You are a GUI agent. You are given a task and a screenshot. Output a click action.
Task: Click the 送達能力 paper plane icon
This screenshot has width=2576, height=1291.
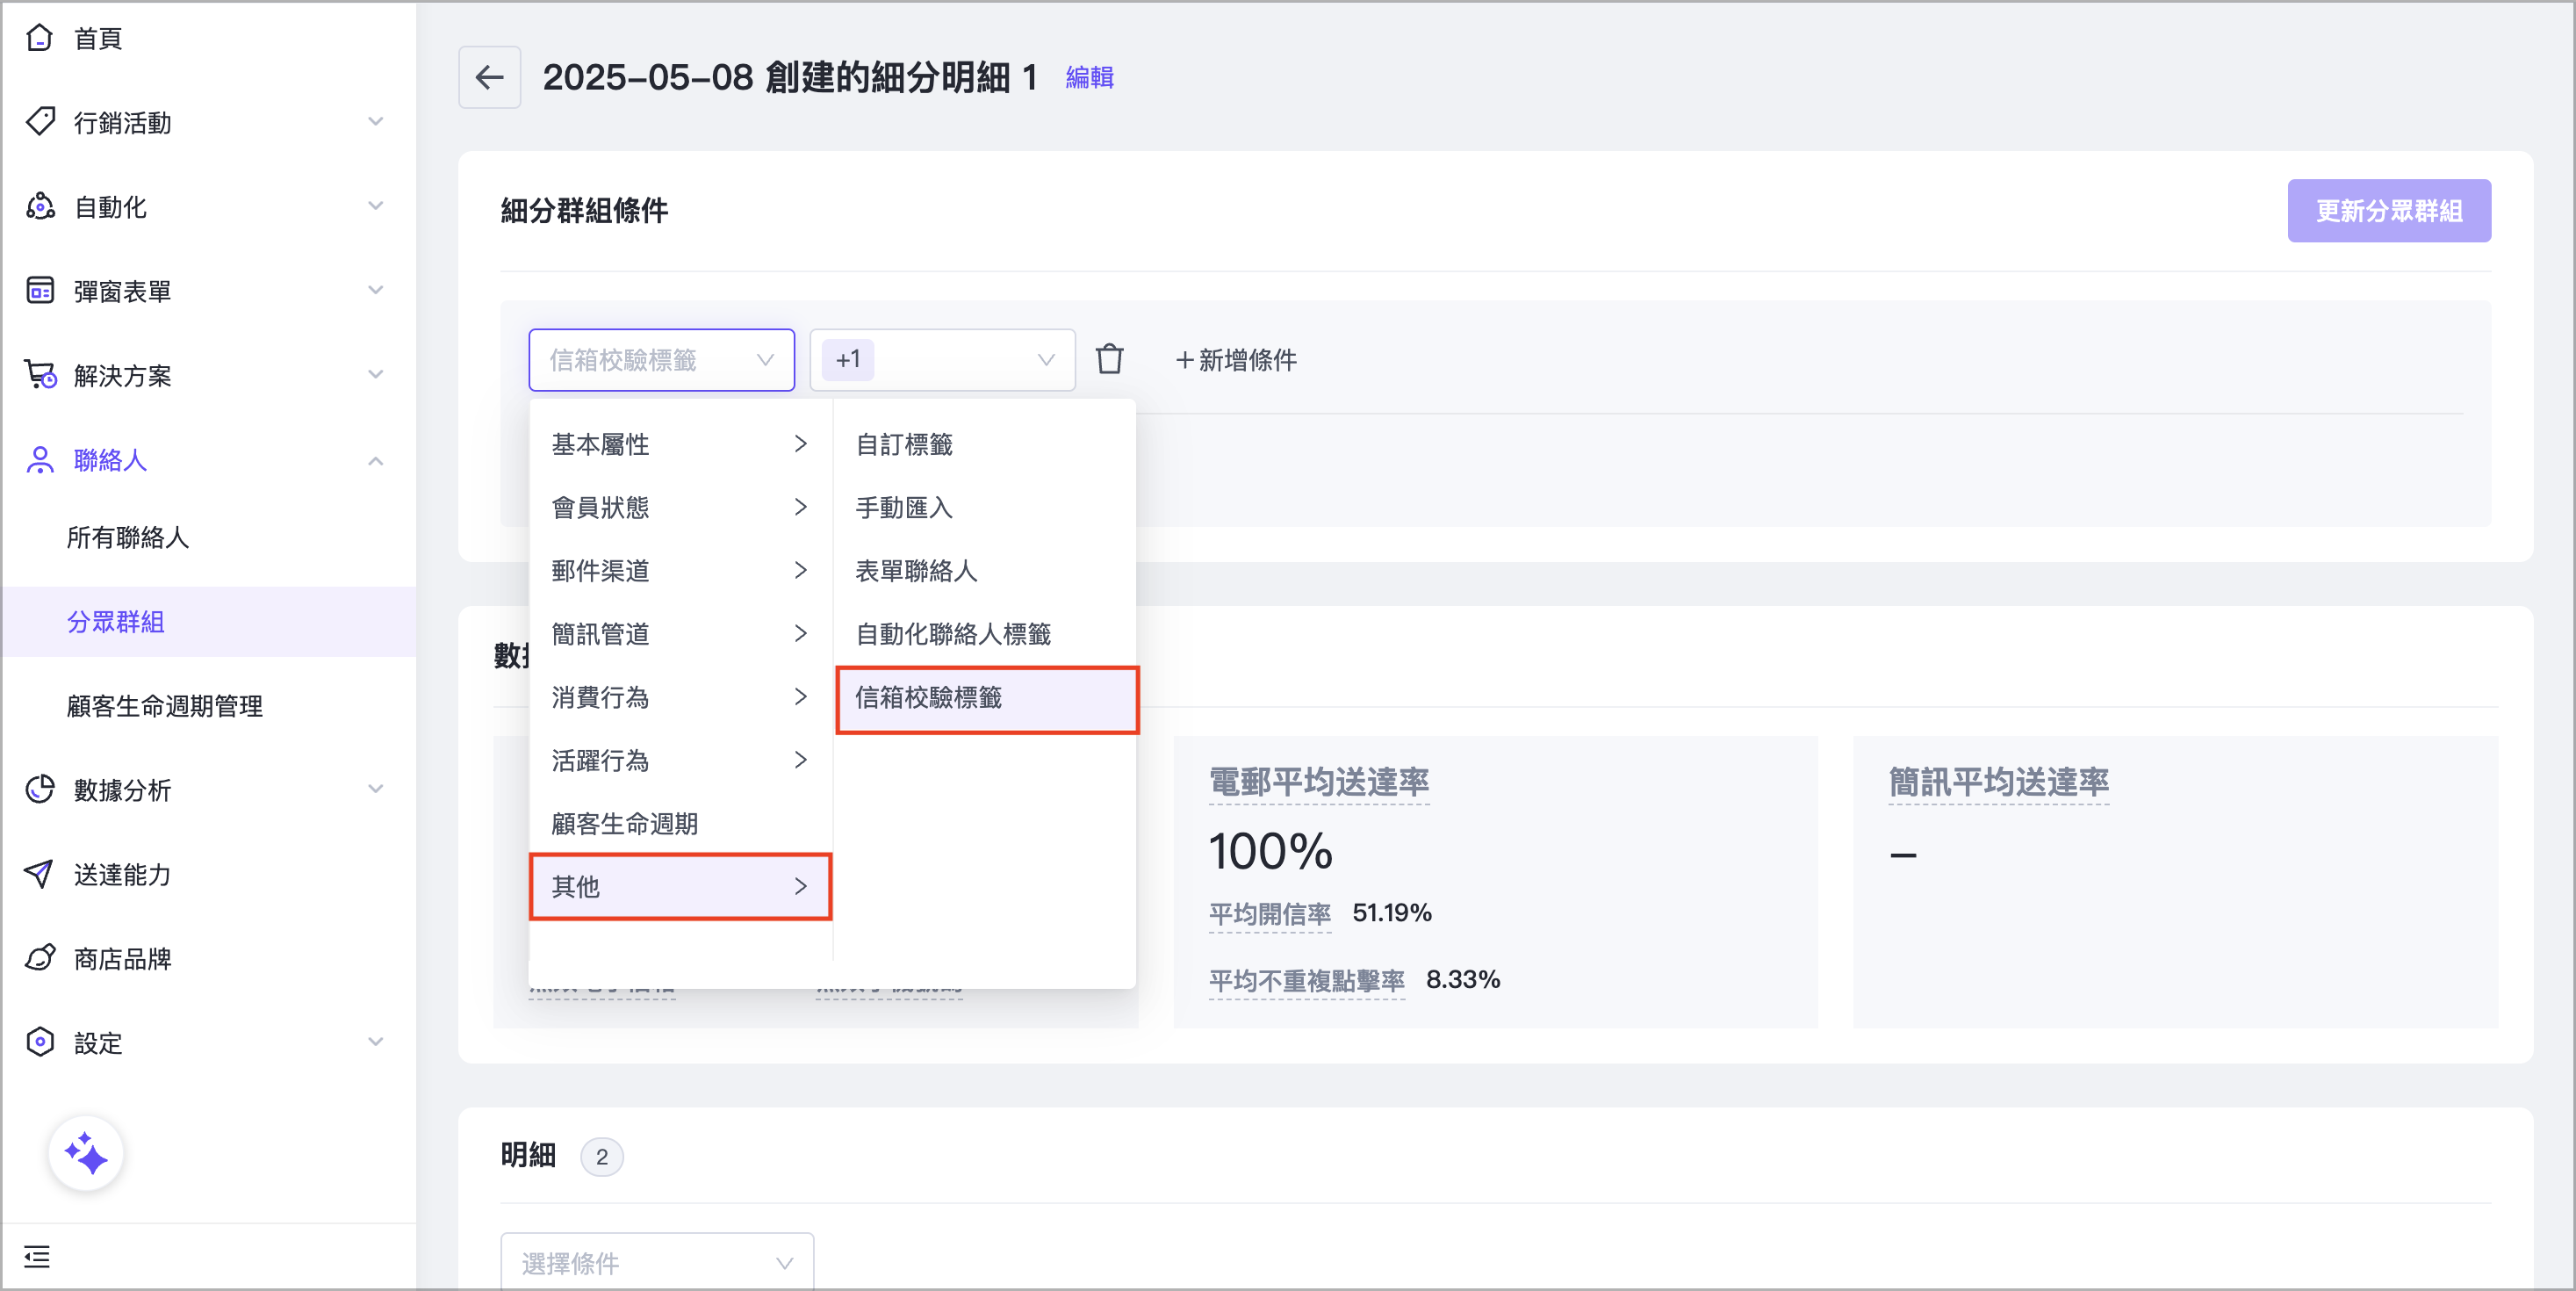coord(39,873)
